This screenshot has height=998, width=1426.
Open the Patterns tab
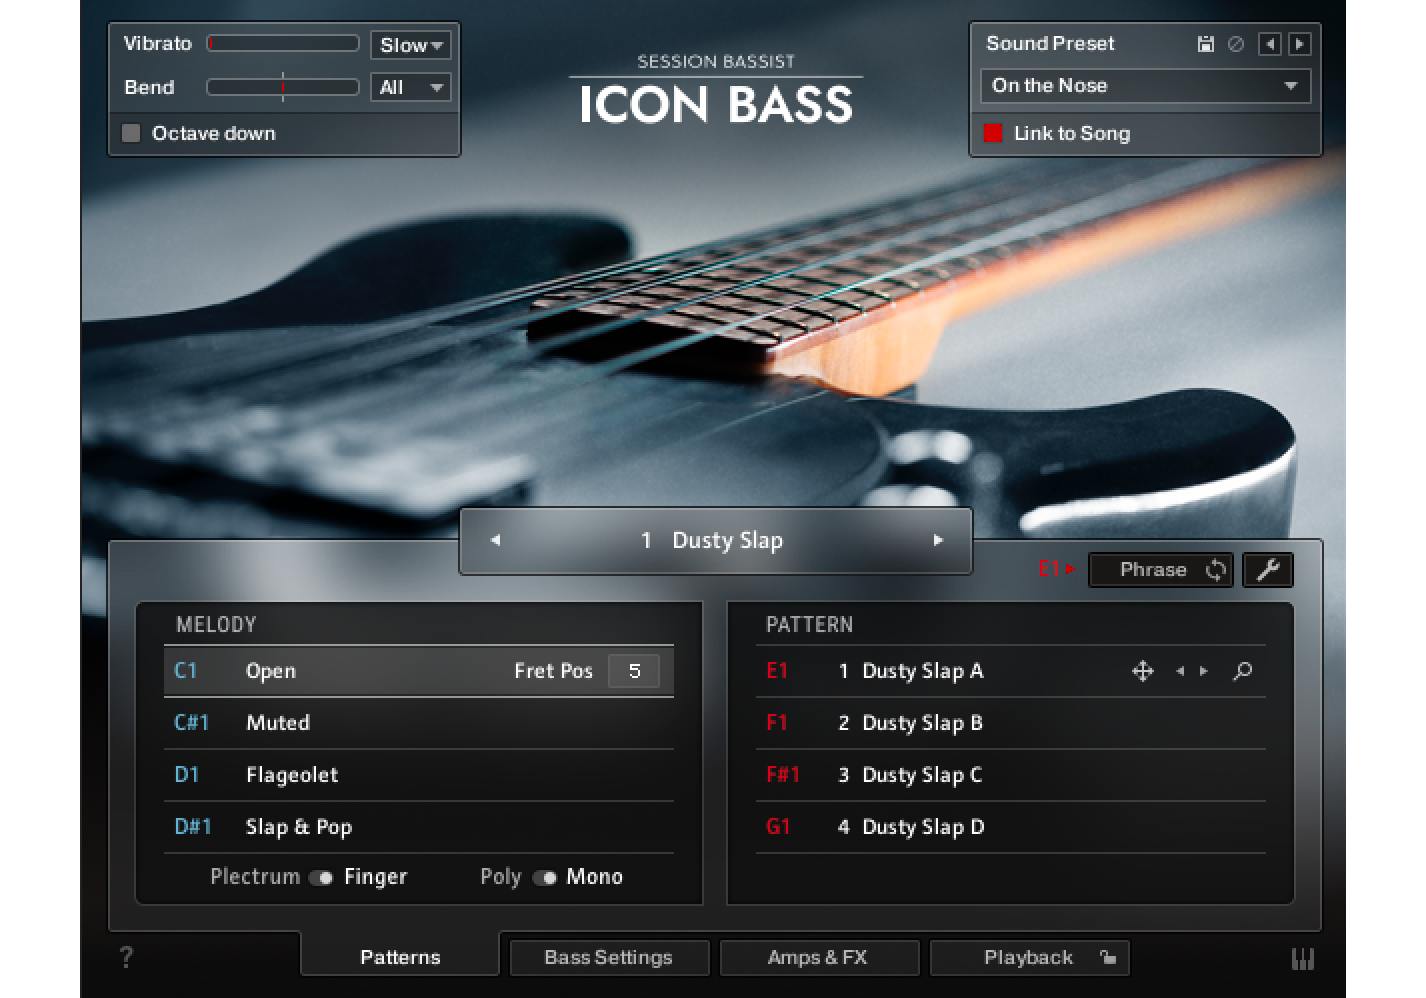click(x=400, y=957)
